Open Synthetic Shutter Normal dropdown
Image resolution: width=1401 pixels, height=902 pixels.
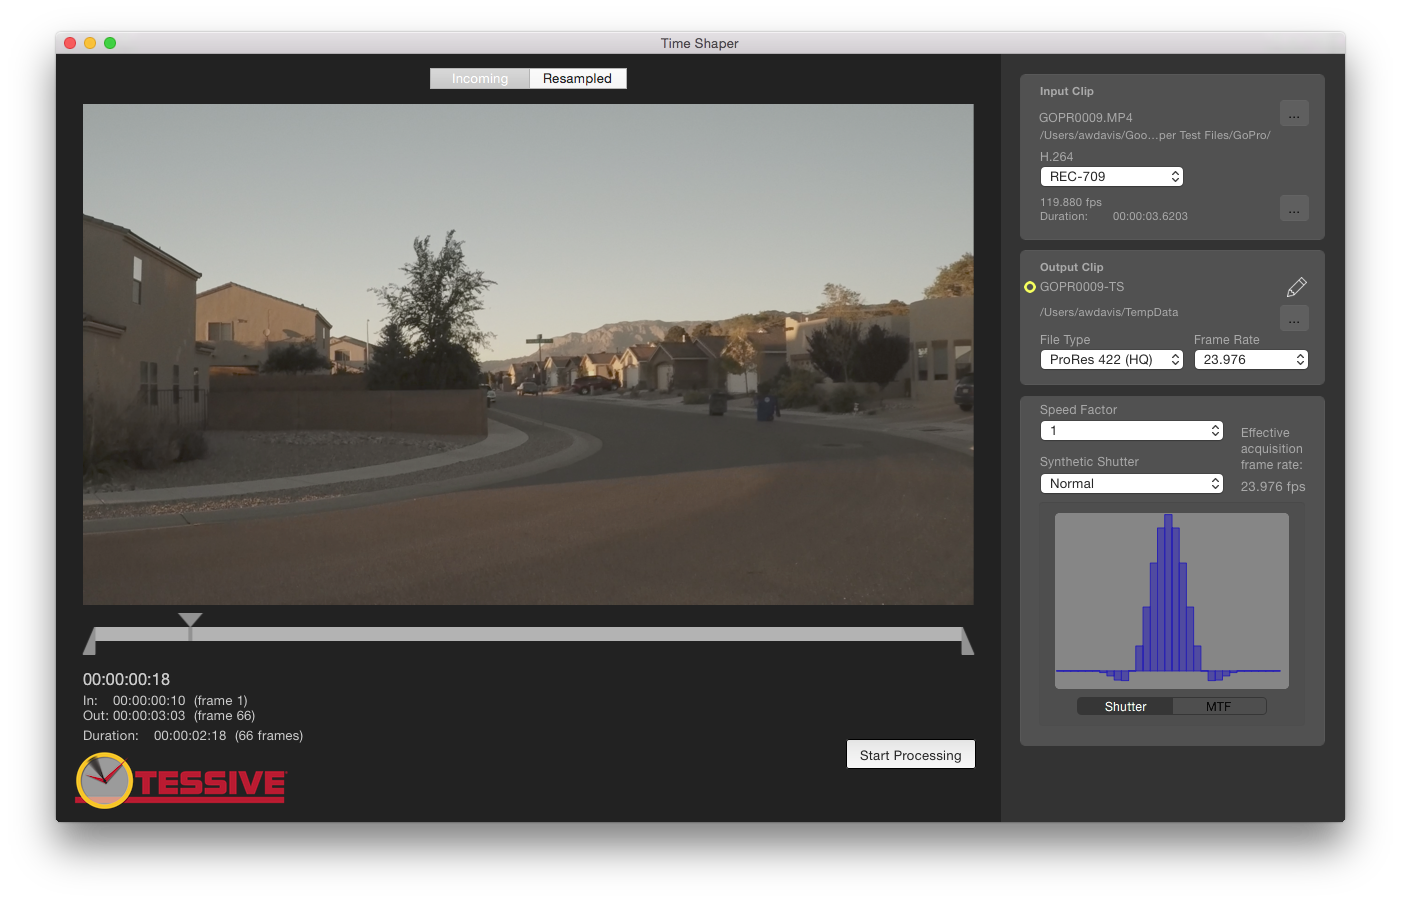point(1132,484)
